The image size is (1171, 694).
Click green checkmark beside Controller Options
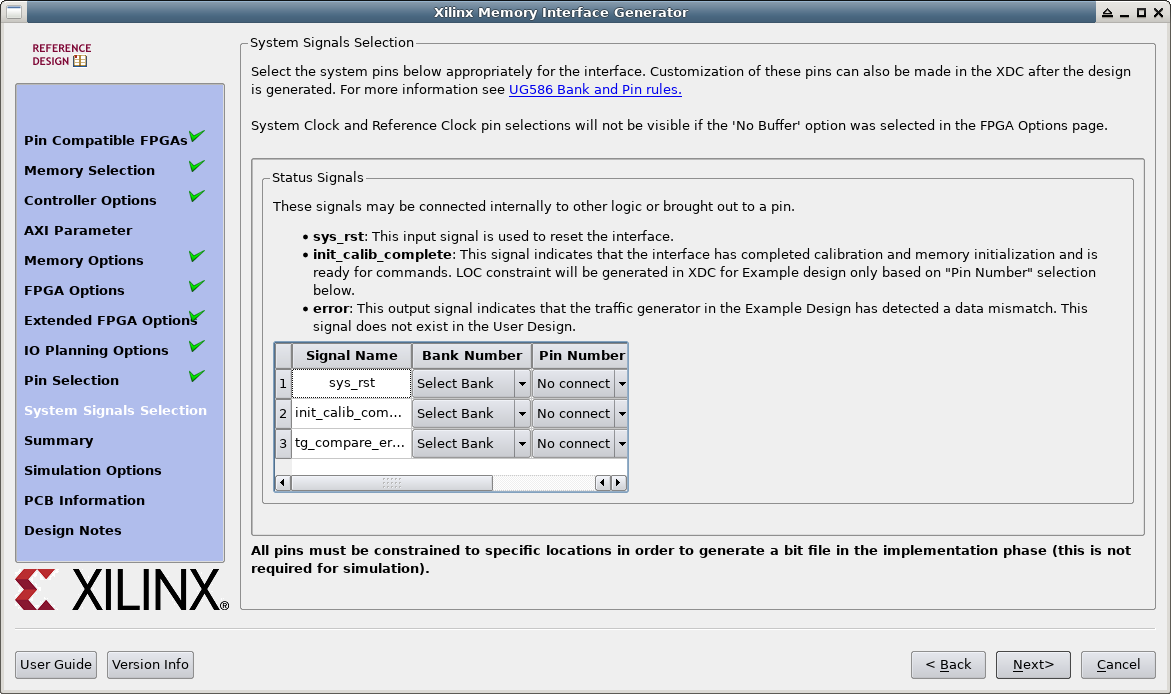coord(197,196)
